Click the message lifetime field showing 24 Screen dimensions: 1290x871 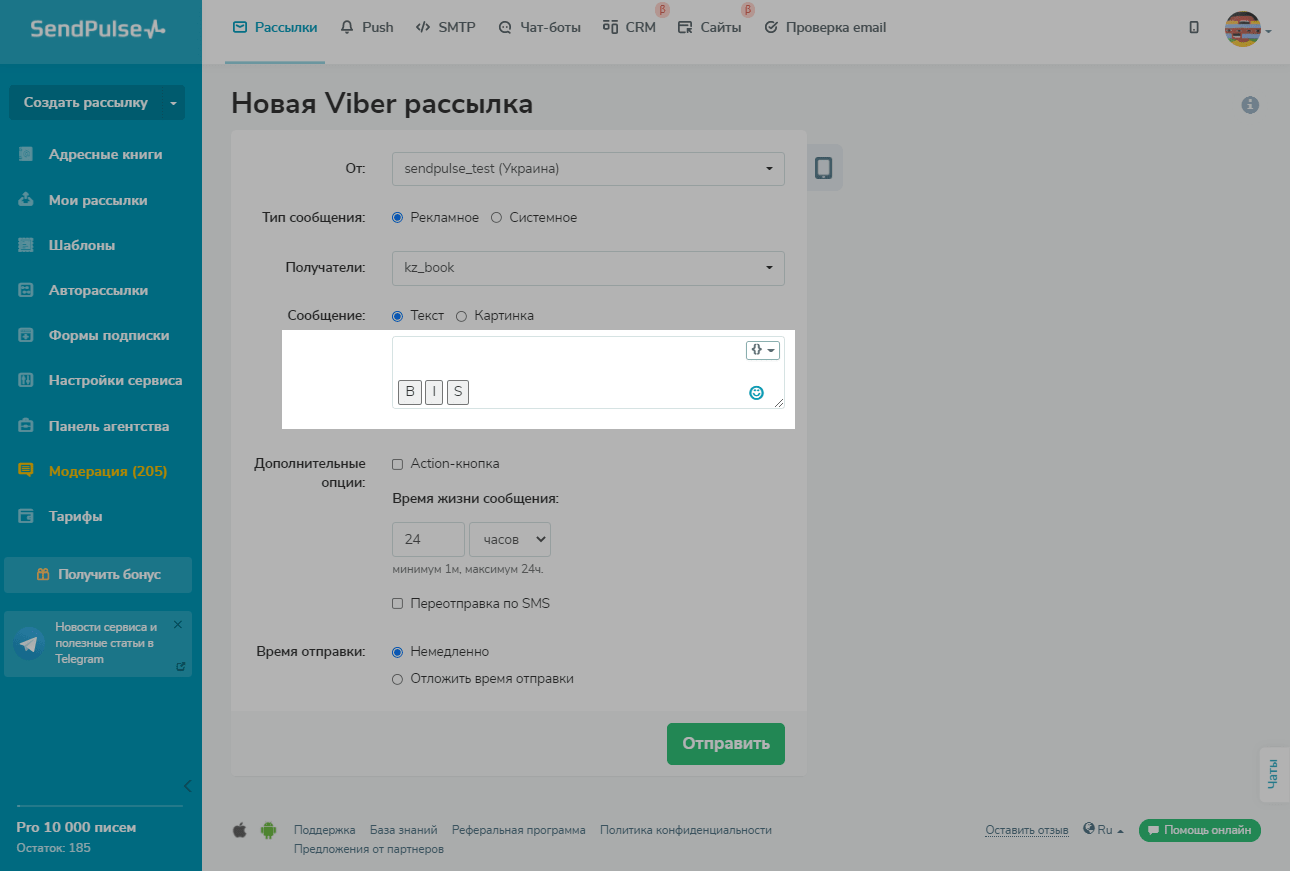pyautogui.click(x=429, y=539)
